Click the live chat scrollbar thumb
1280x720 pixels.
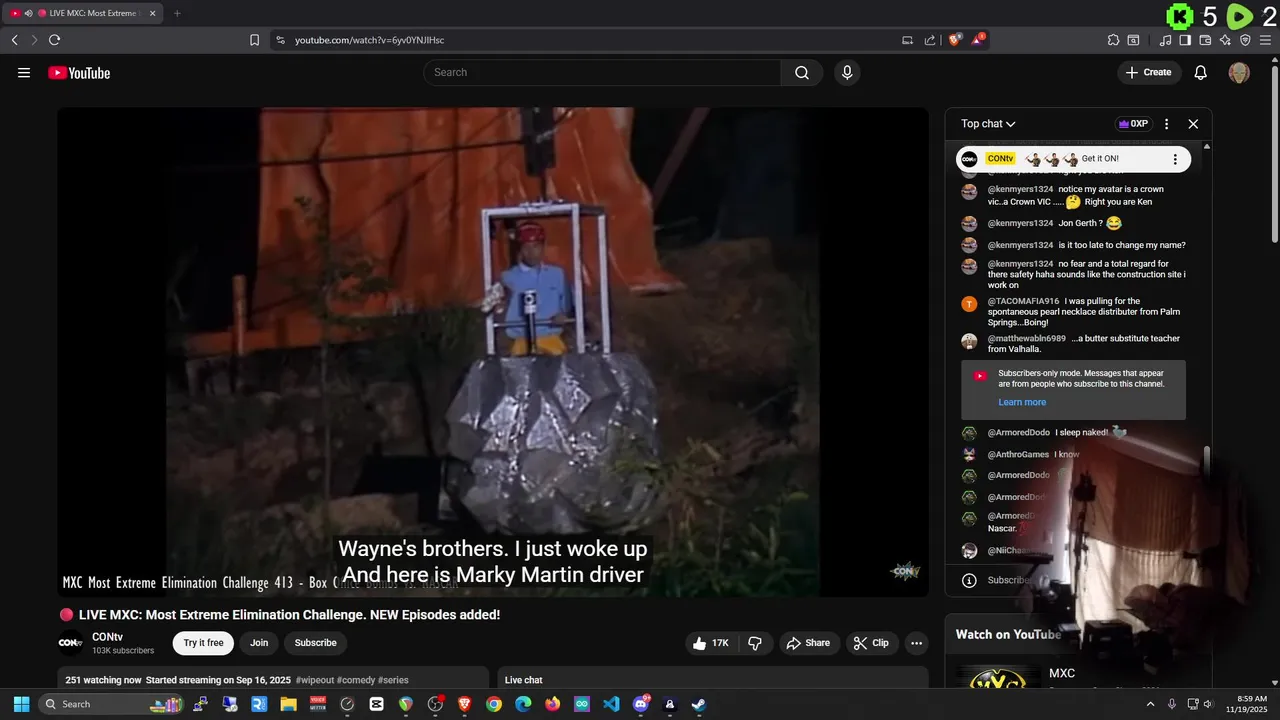1206,460
